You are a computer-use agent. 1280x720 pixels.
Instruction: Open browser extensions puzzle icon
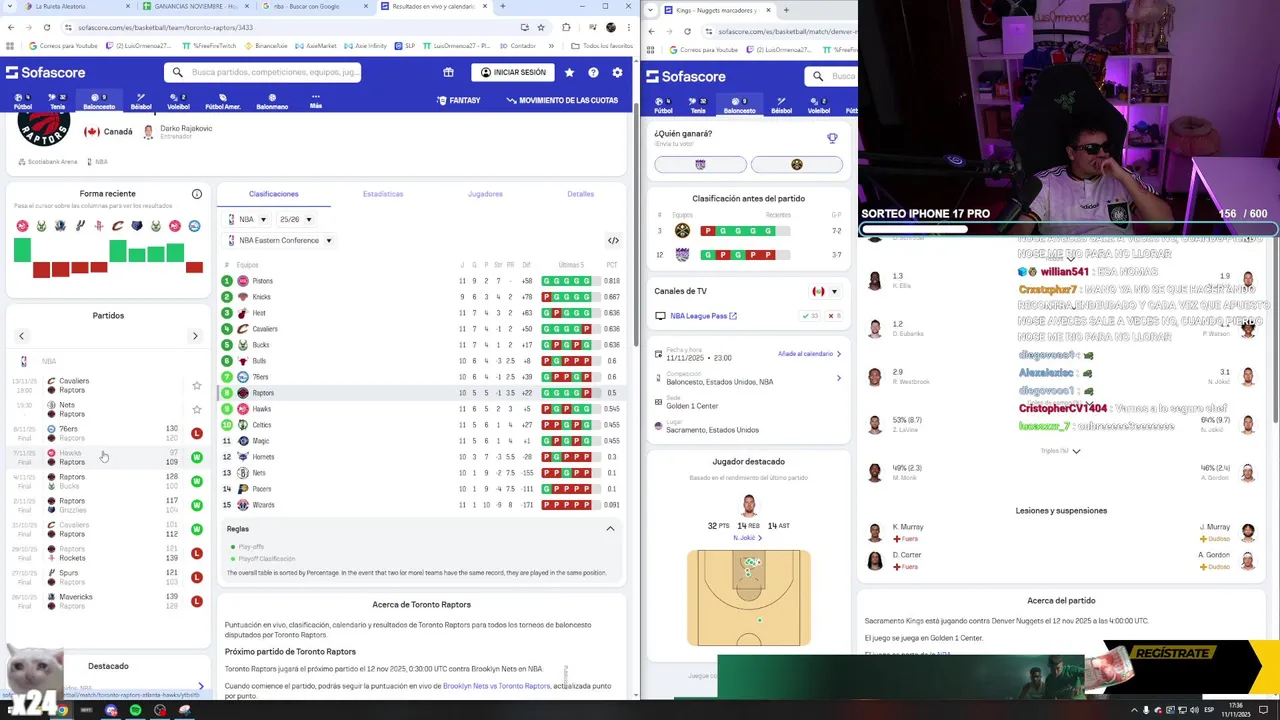tap(566, 27)
